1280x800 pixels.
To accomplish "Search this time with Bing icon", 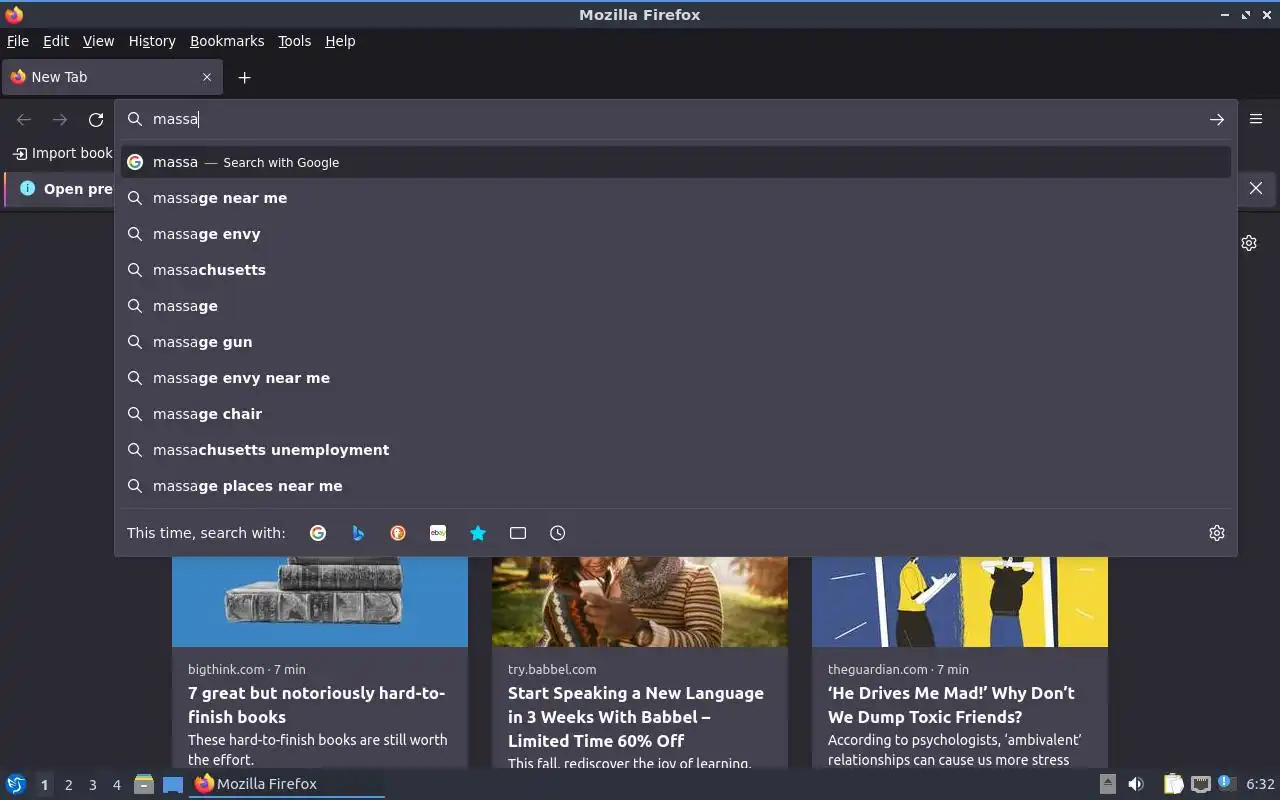I will click(358, 533).
